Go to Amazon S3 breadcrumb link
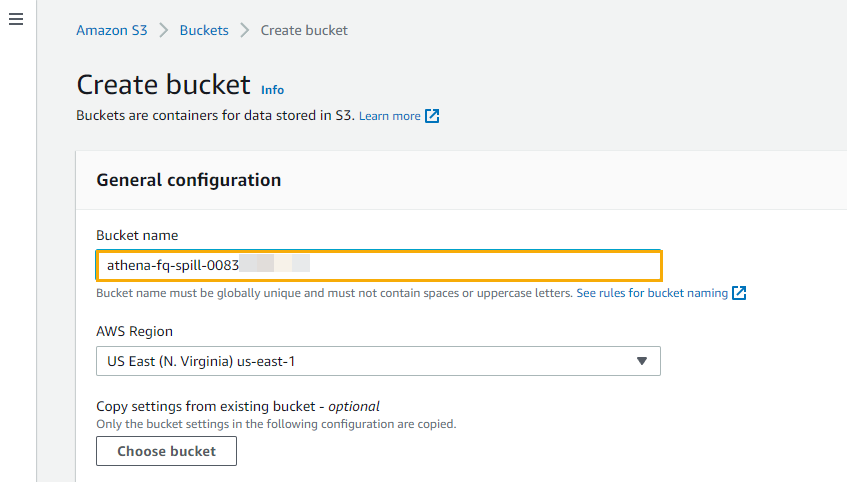This screenshot has width=847, height=482. (x=111, y=30)
